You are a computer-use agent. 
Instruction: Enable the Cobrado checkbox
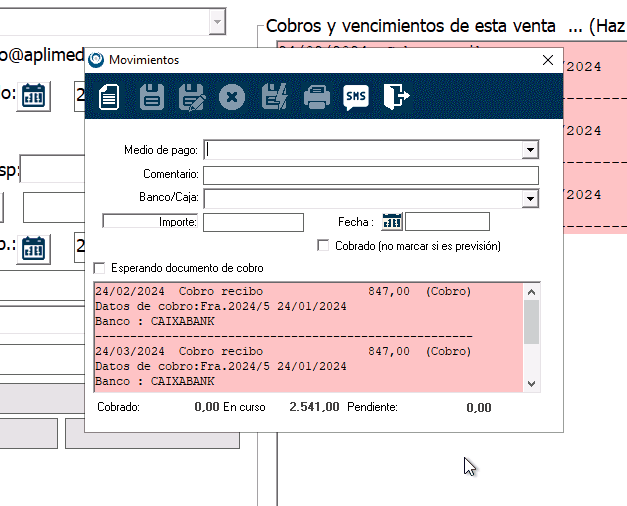[323, 246]
